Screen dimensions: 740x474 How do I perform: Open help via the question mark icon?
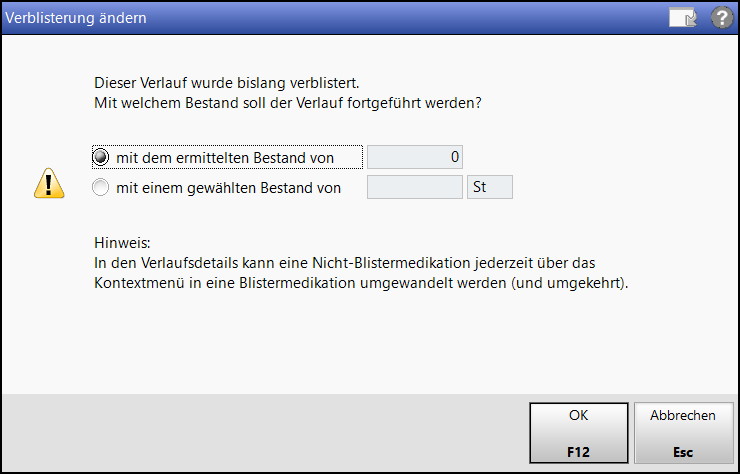pyautogui.click(x=722, y=18)
